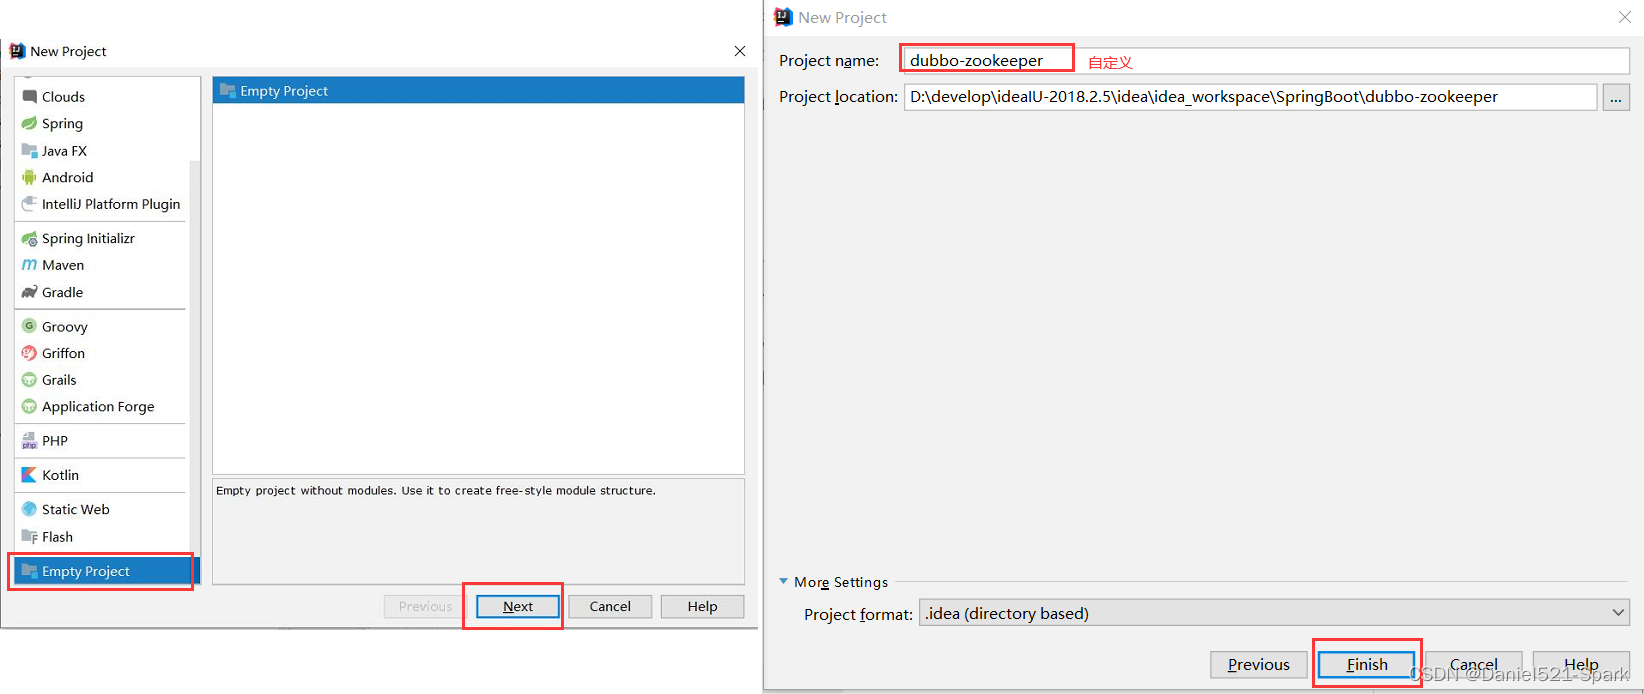Cancel the right New Project dialog

tap(1474, 664)
